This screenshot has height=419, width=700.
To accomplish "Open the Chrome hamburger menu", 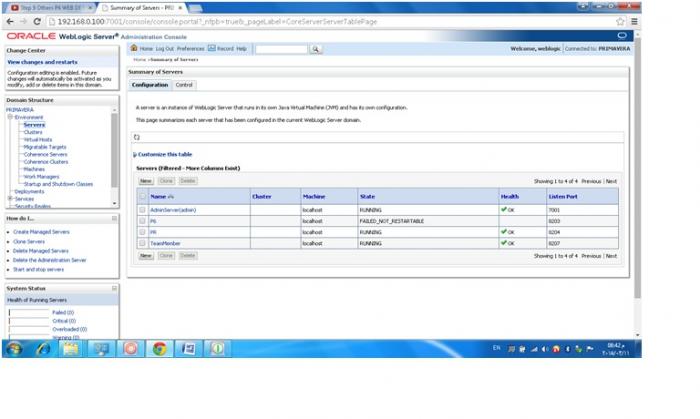I will coord(634,21).
